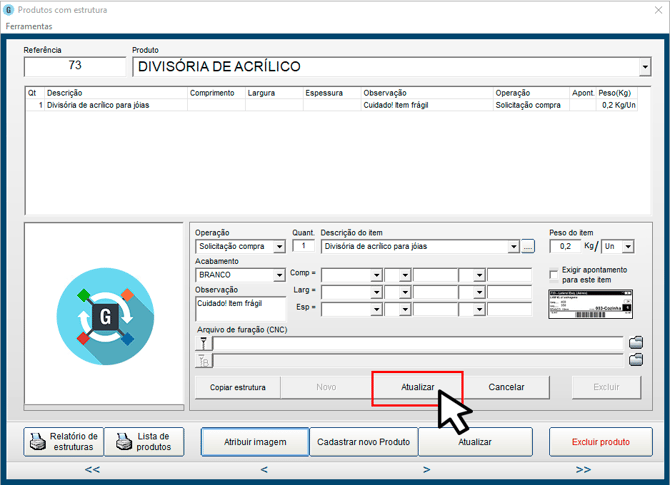670x485 pixels.
Task: Click the Largura column header
Action: click(274, 93)
